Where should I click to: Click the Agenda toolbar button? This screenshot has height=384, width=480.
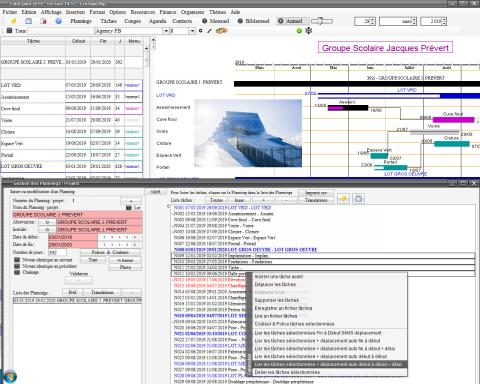tap(157, 21)
